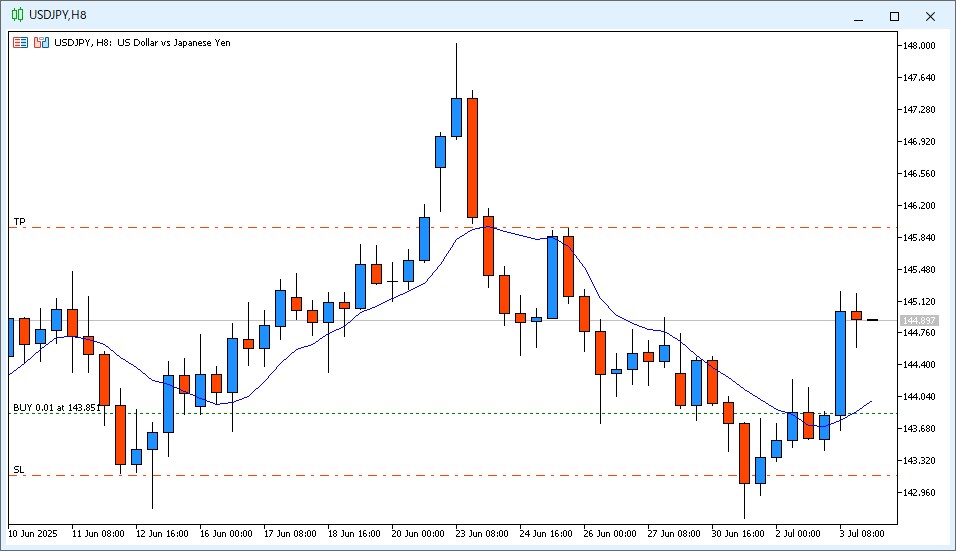Select the SL line label
The height and width of the screenshot is (551, 956).
click(19, 470)
